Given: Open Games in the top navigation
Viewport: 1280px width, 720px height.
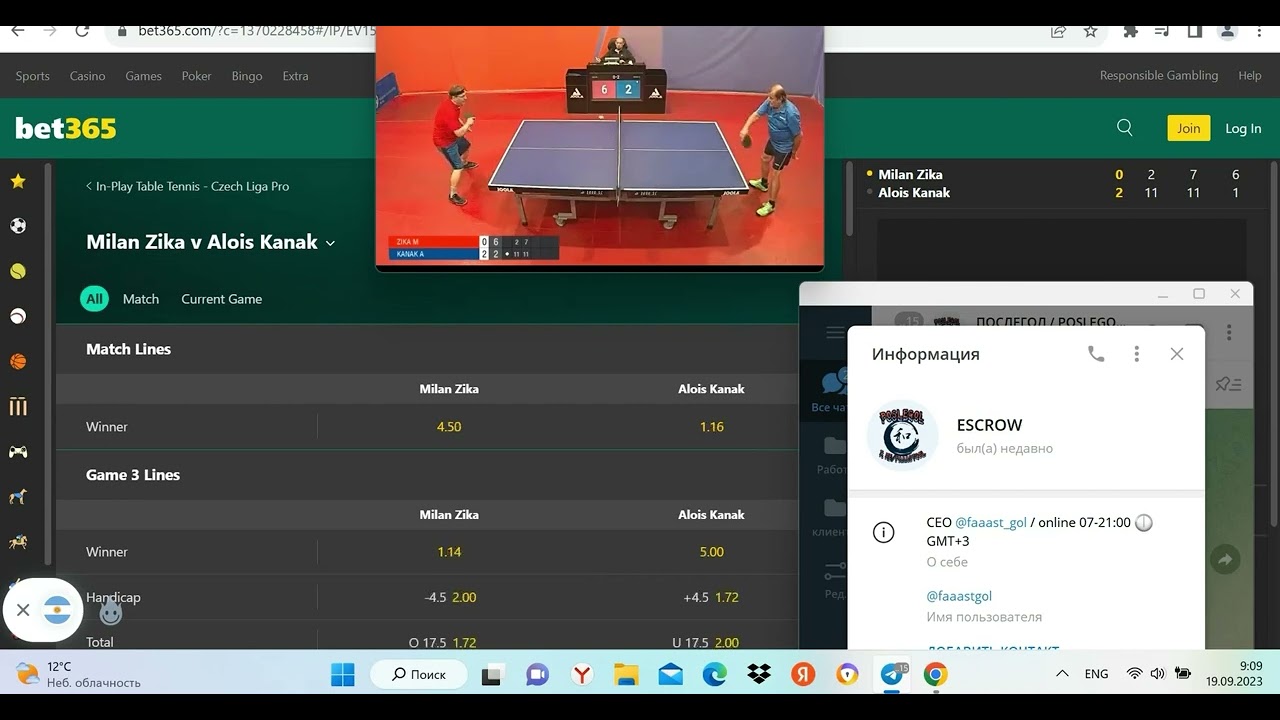Looking at the screenshot, I should click(x=143, y=76).
